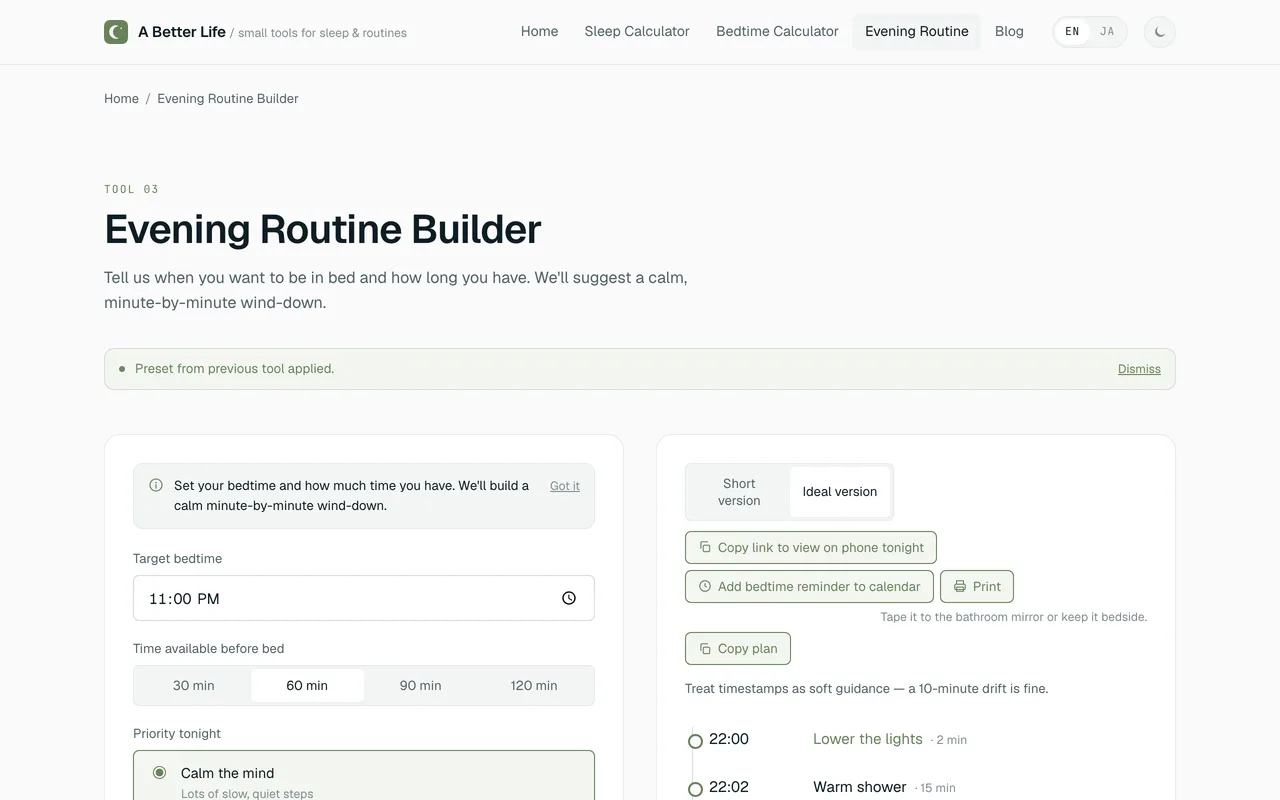Click the 22:00 timeline circle marker
Image resolution: width=1280 pixels, height=800 pixels.
click(695, 741)
